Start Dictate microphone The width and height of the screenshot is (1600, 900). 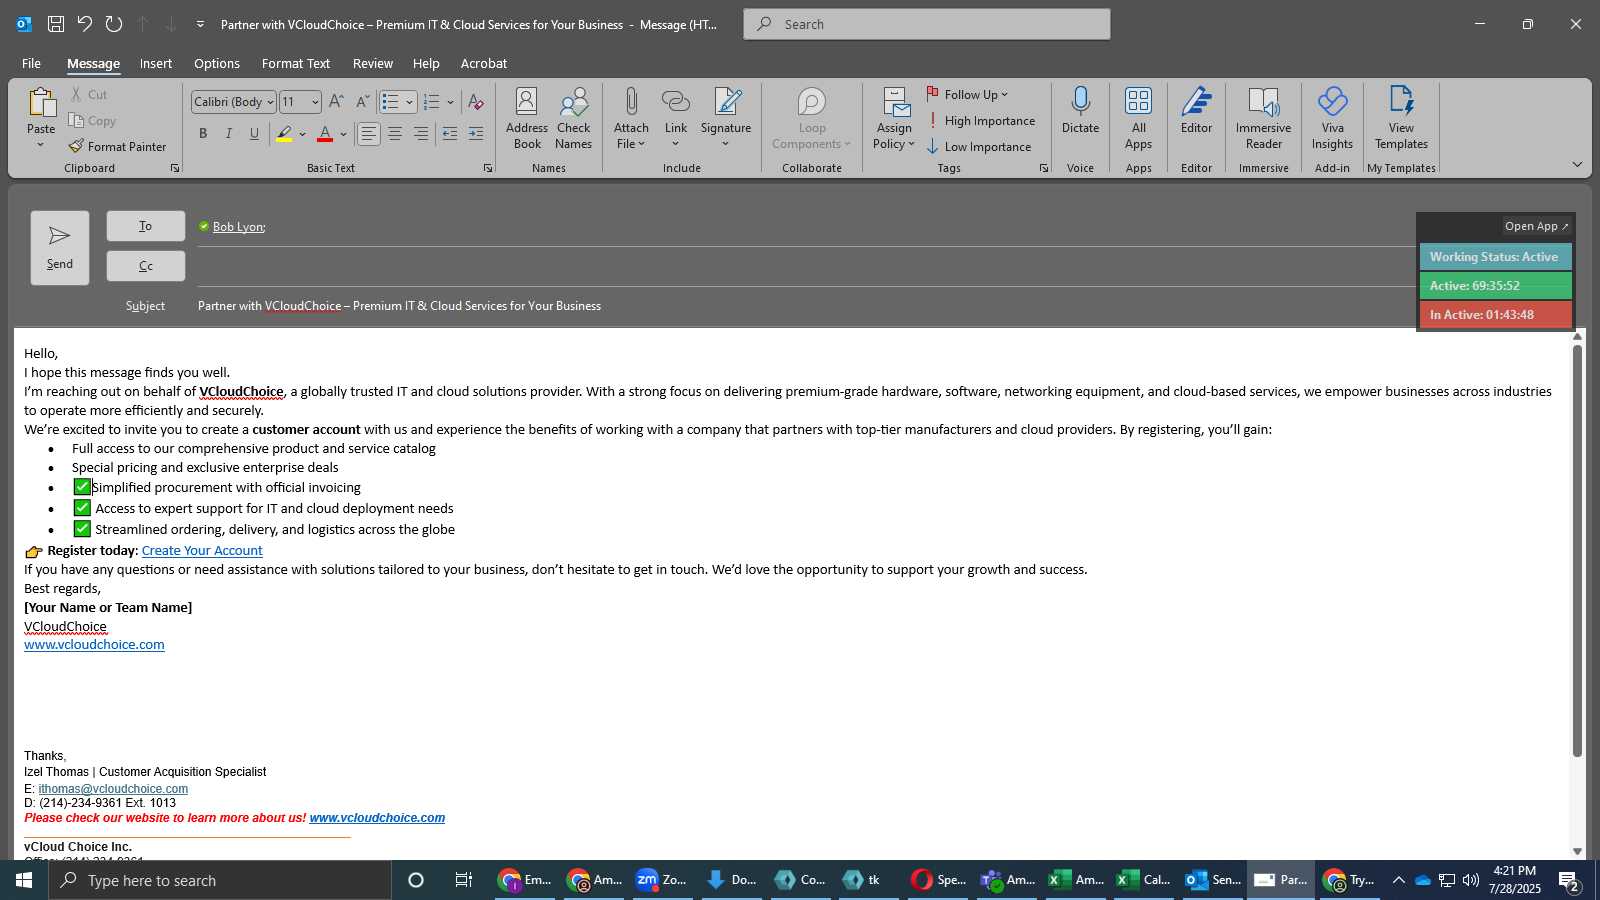pos(1080,110)
